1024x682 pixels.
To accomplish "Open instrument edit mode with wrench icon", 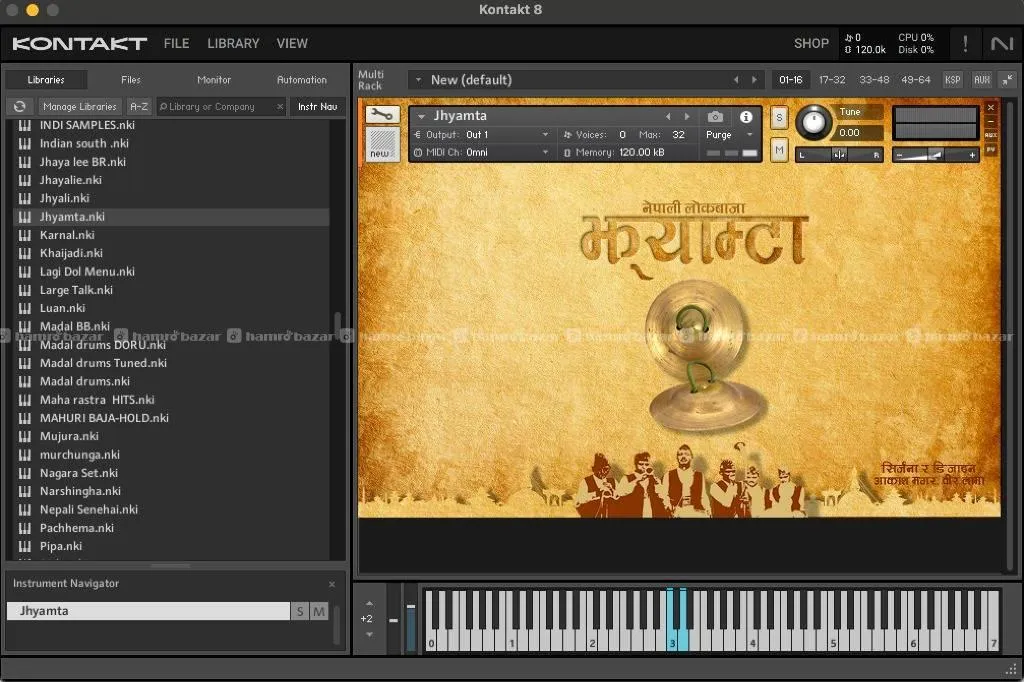I will pyautogui.click(x=382, y=115).
